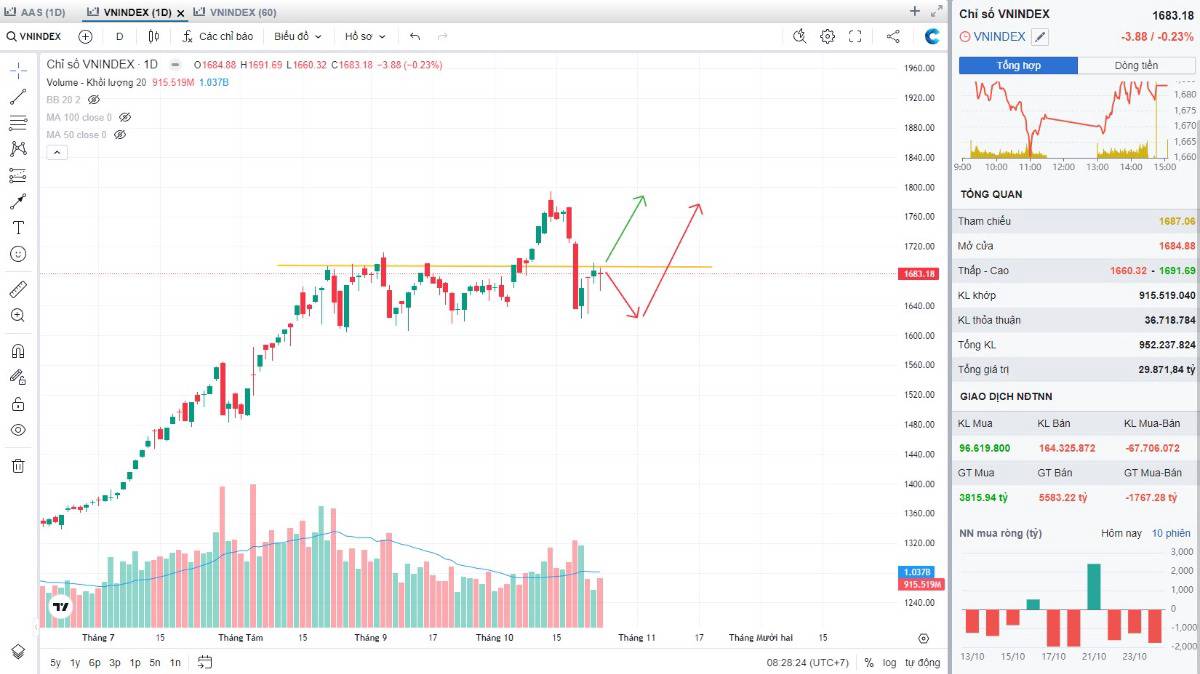Select the brush drawing tool

[18, 201]
